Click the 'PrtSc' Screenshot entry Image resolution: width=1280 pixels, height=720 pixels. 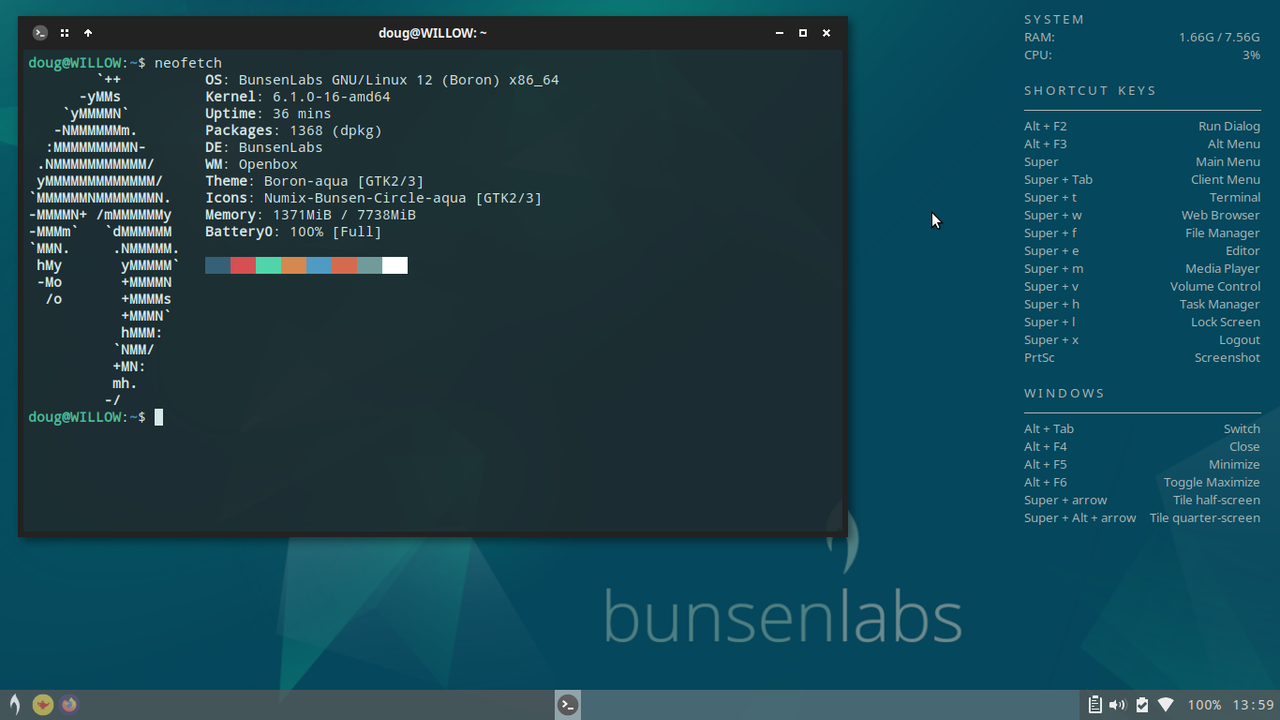tap(1142, 357)
